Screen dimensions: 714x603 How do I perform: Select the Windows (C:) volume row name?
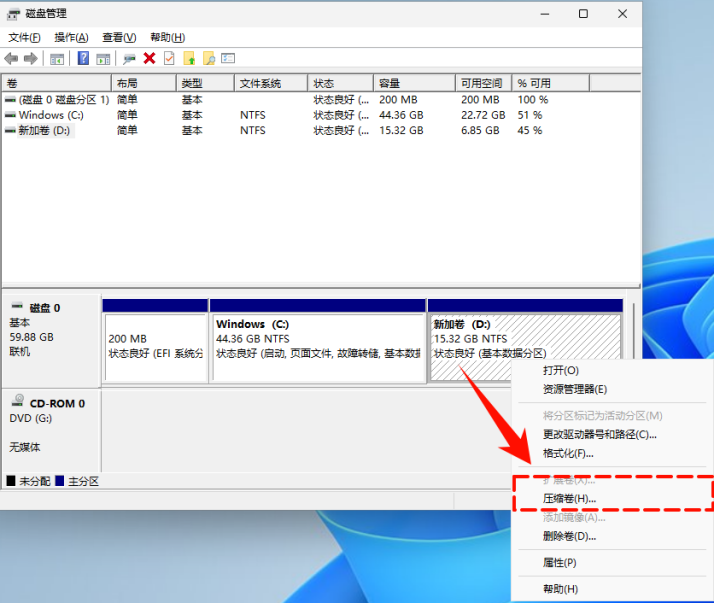pos(51,115)
